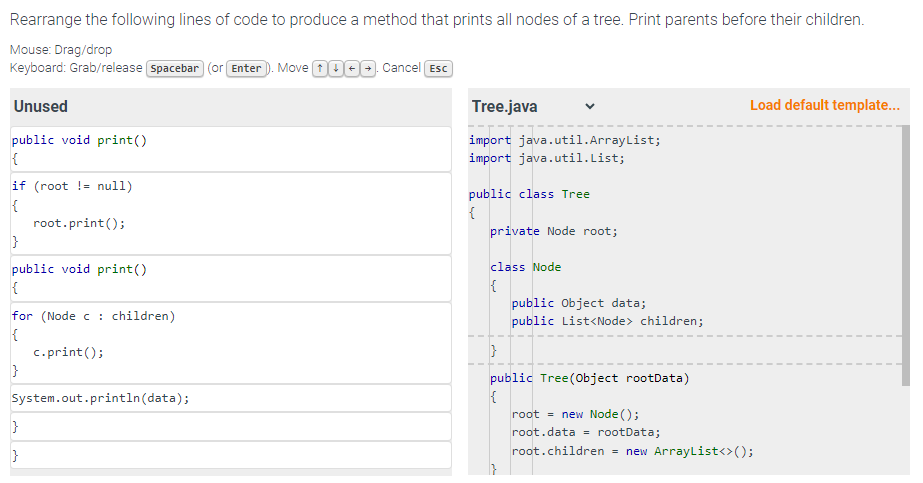923x483 pixels.
Task: Click the private Node root line
Action: point(554,231)
